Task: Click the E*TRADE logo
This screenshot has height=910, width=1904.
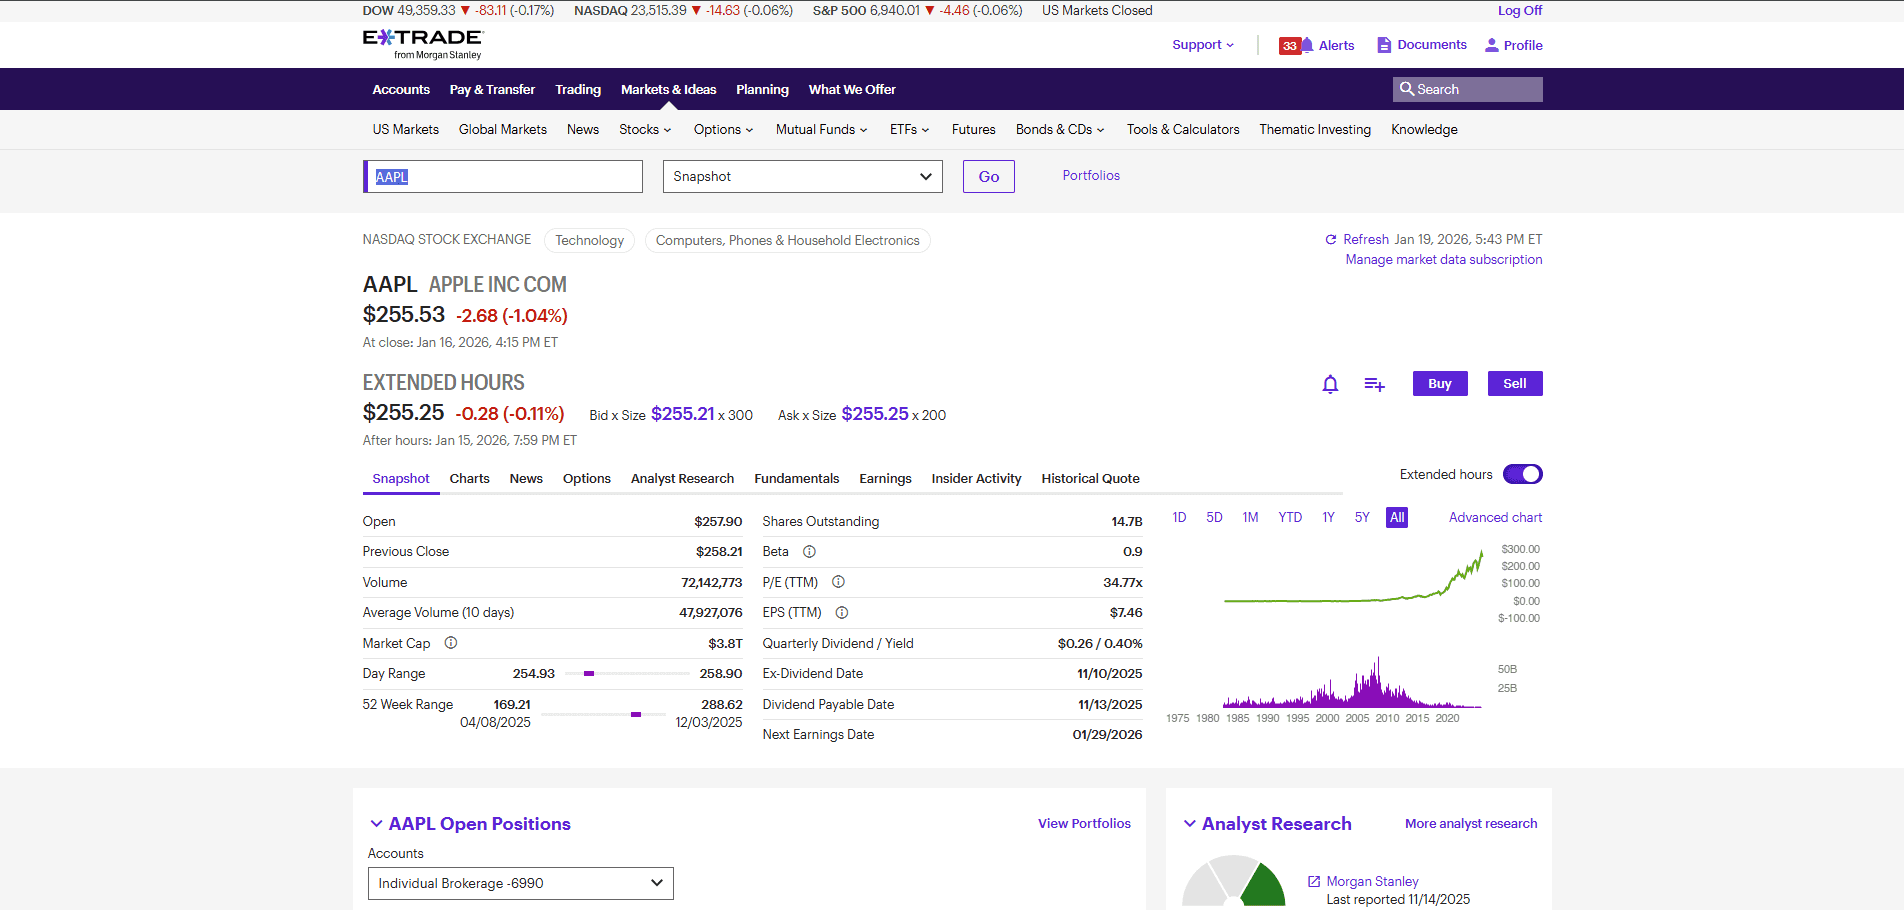Action: pyautogui.click(x=423, y=44)
